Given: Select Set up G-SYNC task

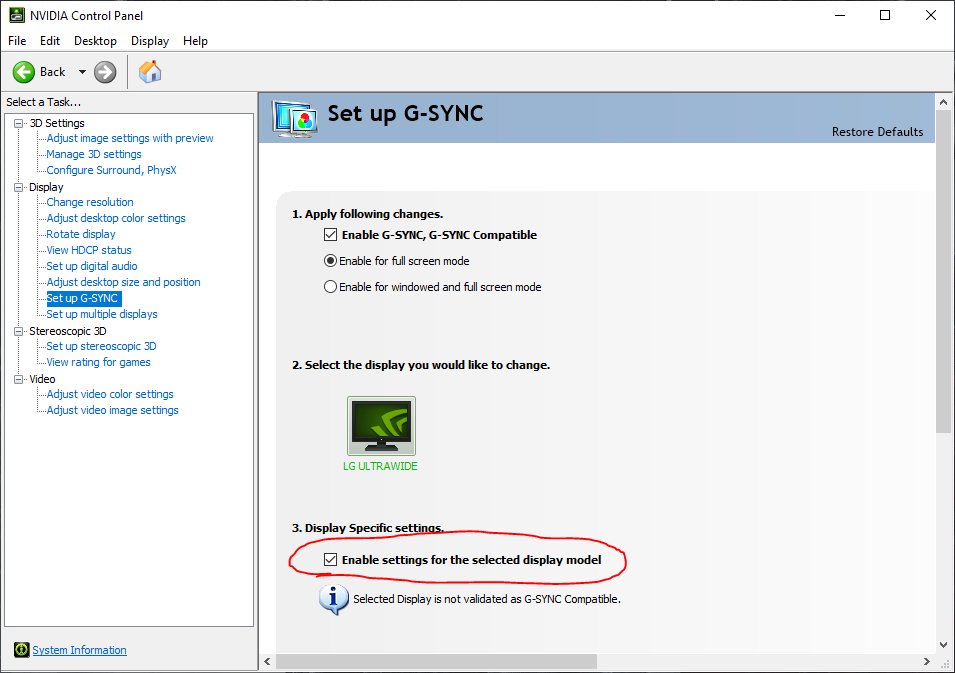Looking at the screenshot, I should [x=83, y=298].
